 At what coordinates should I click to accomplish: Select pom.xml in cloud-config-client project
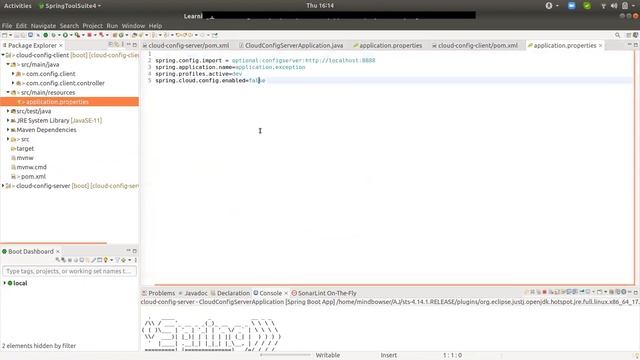coord(33,176)
